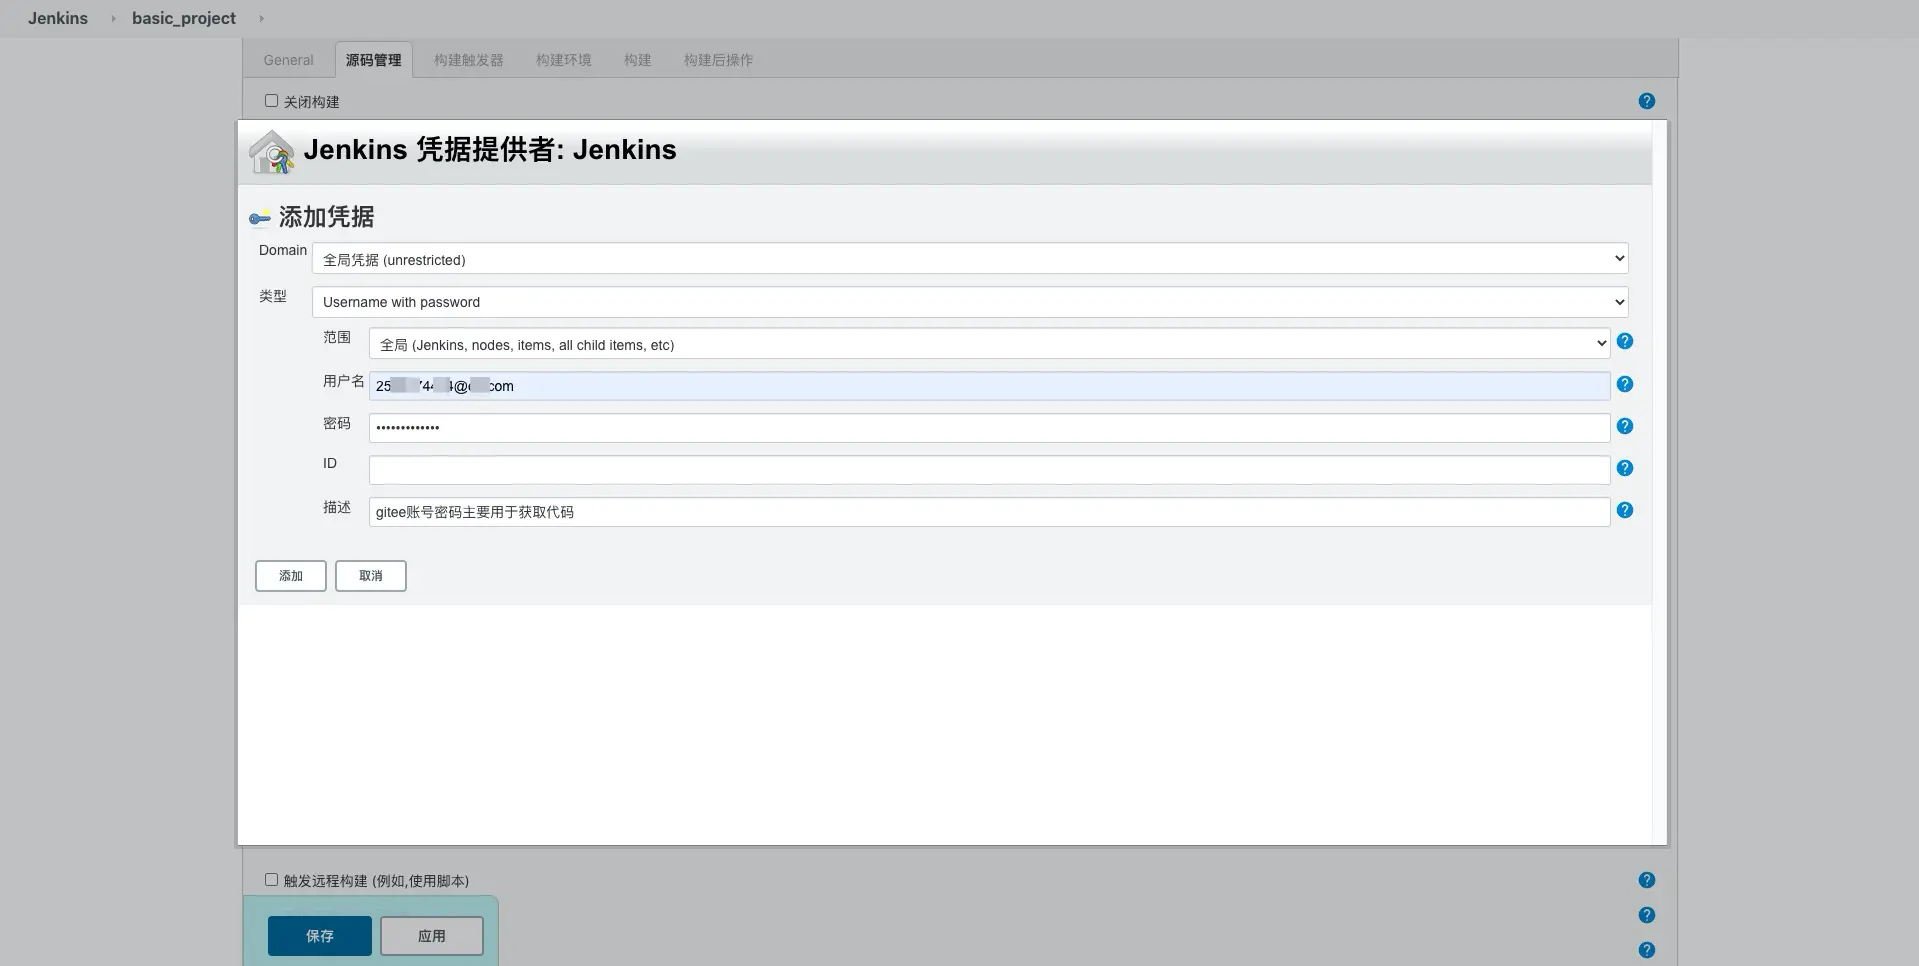Focus the 用户名 username input field
1919x966 pixels.
point(989,386)
